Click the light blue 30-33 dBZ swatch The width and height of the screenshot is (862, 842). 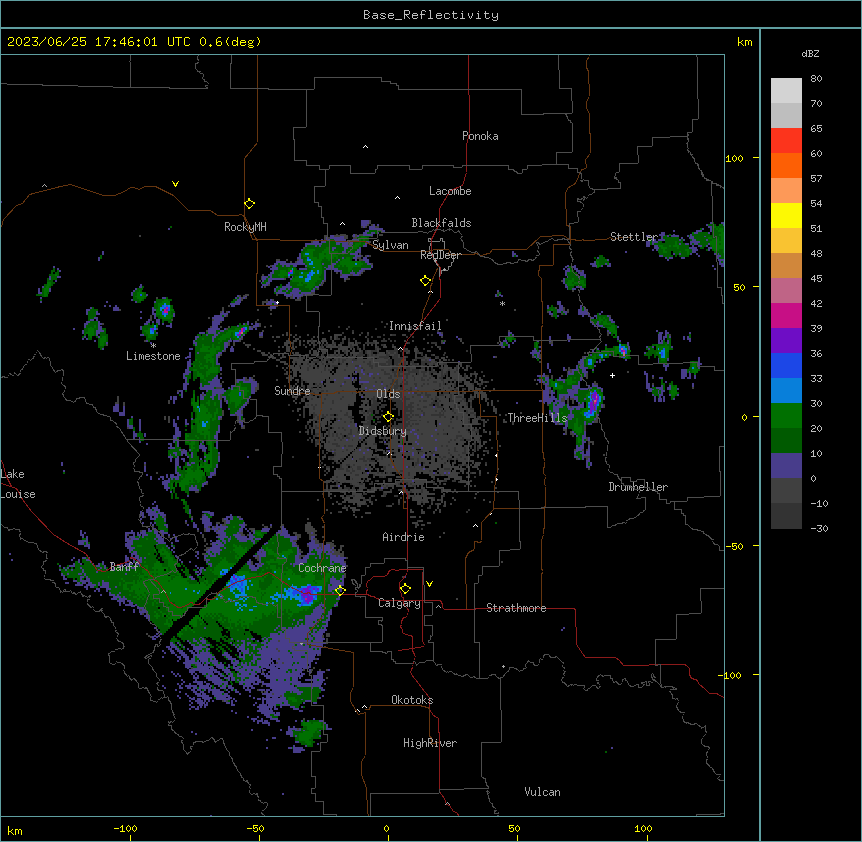[786, 391]
